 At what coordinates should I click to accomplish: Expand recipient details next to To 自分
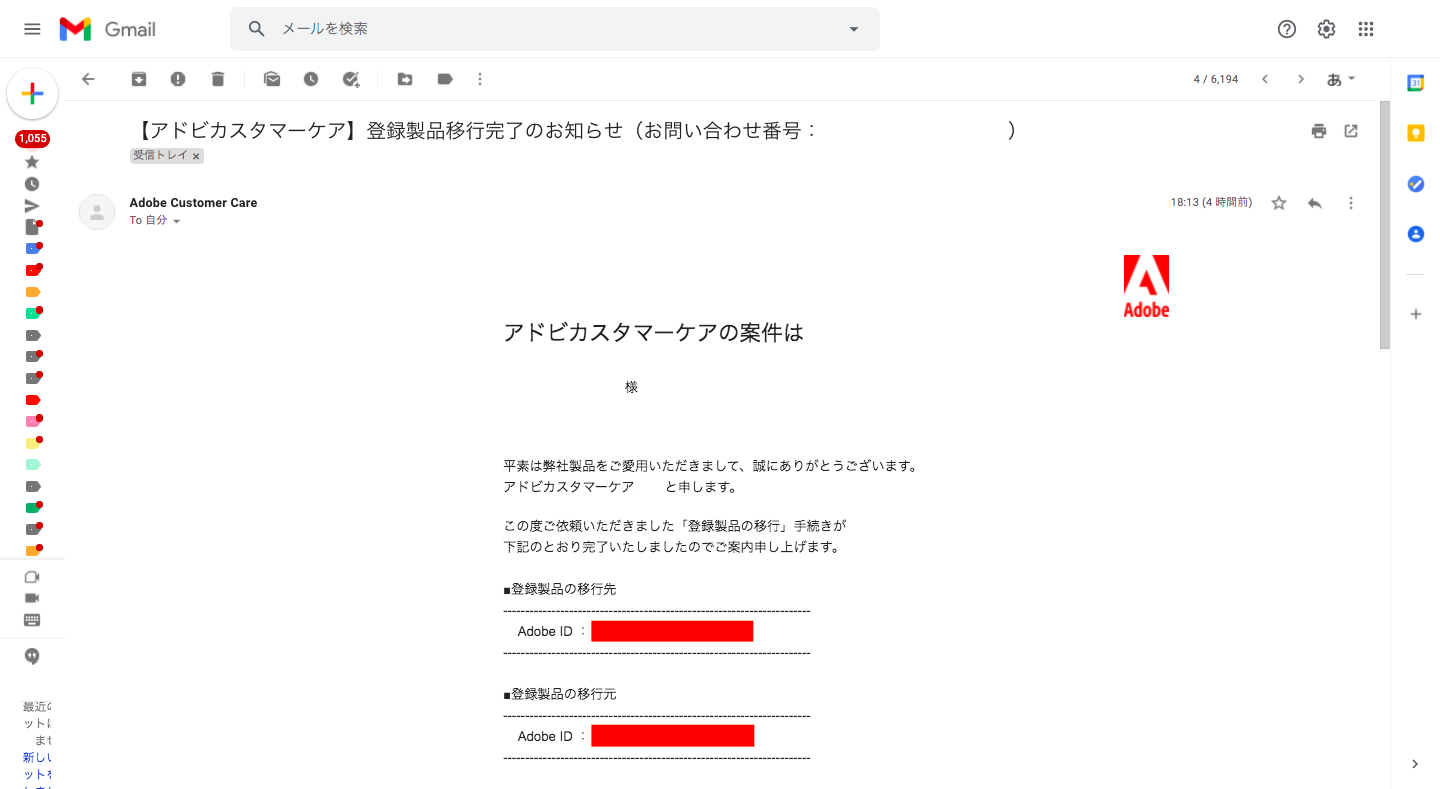click(x=177, y=221)
